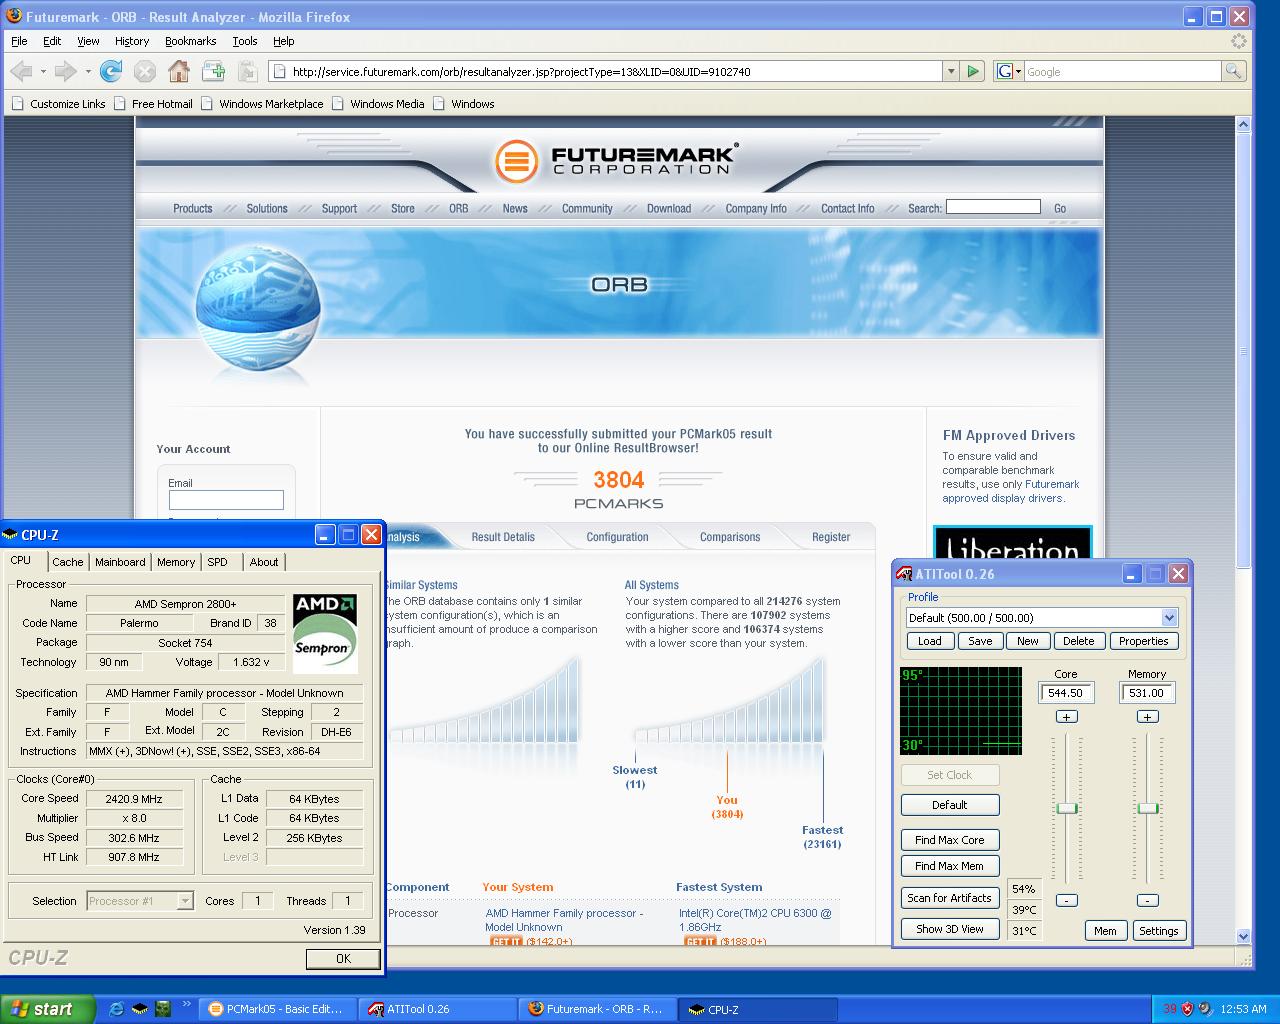Image resolution: width=1280 pixels, height=1024 pixels.
Task: Click the Core clock slider handle
Action: pos(1067,808)
